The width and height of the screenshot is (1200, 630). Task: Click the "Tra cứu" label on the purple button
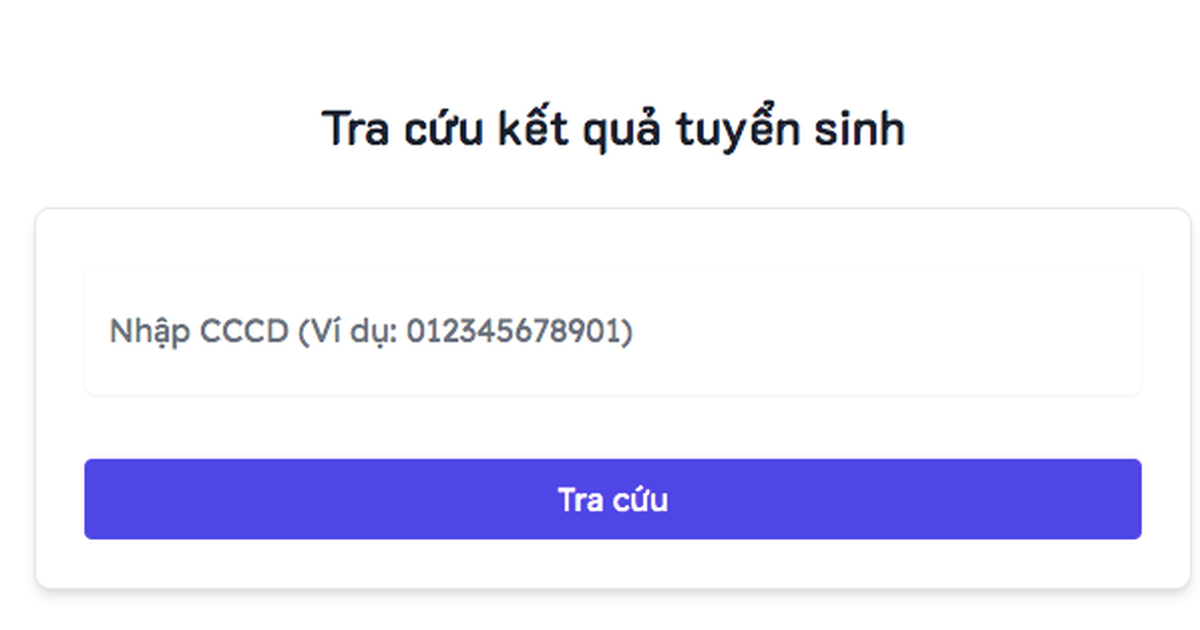[x=612, y=499]
